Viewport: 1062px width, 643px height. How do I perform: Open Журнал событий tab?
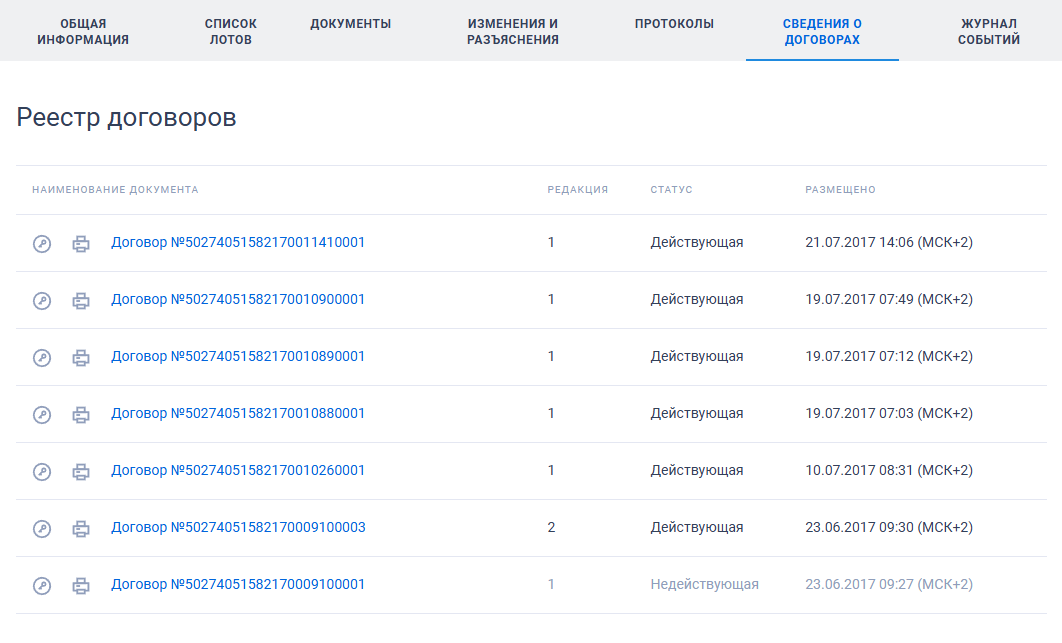[x=989, y=31]
